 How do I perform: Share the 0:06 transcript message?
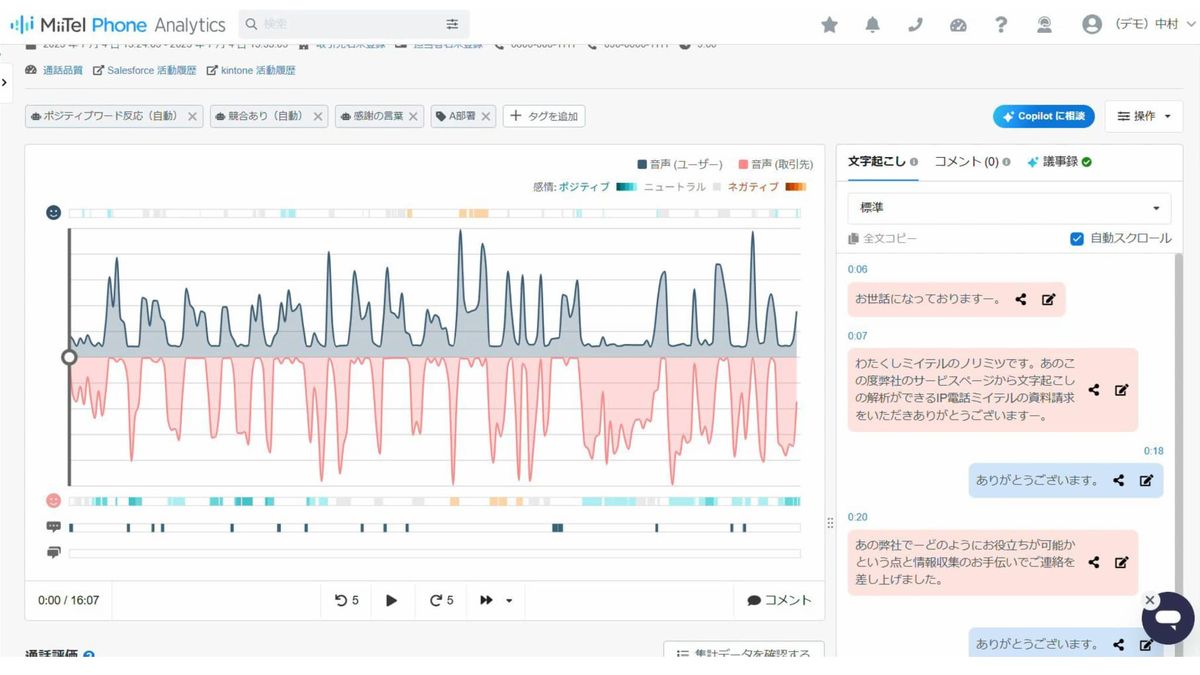point(1021,299)
